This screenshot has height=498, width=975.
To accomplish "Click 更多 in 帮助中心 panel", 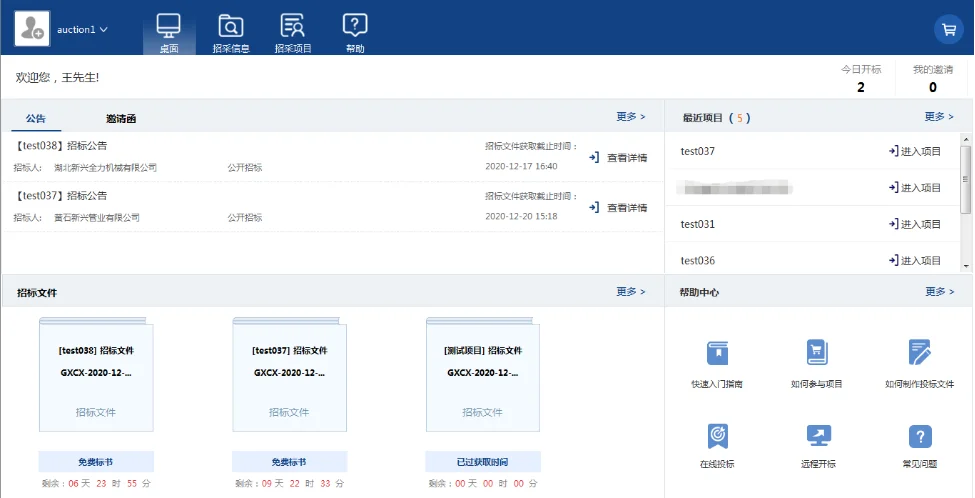I will coord(939,292).
